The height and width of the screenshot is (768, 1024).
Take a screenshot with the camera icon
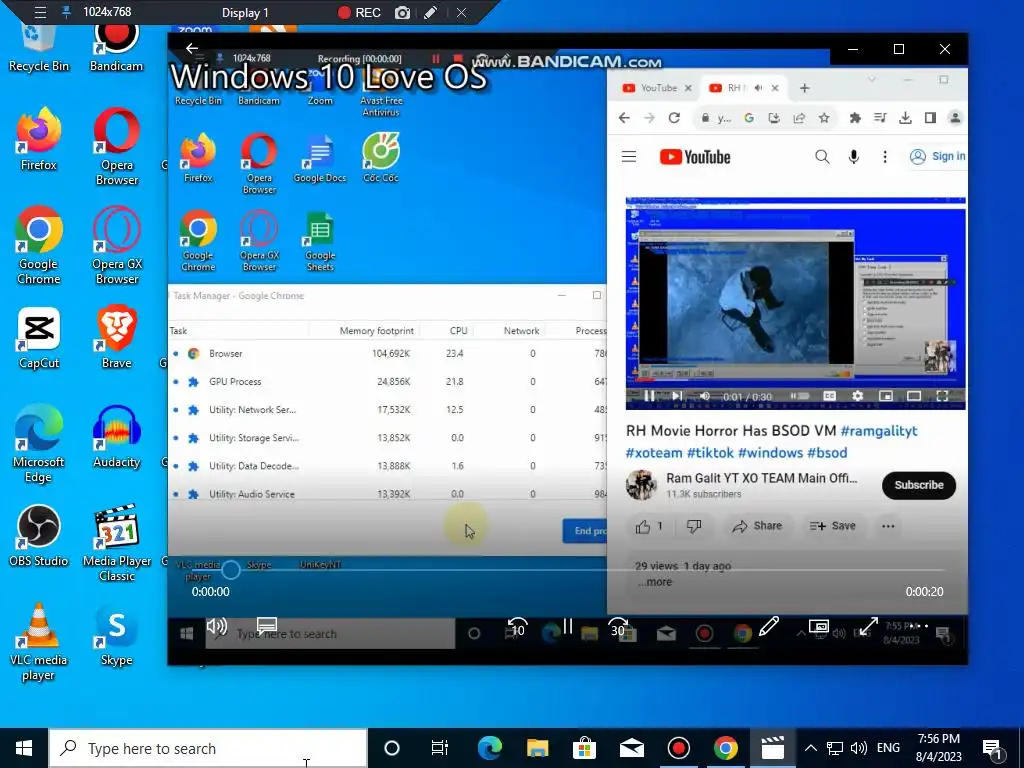402,12
